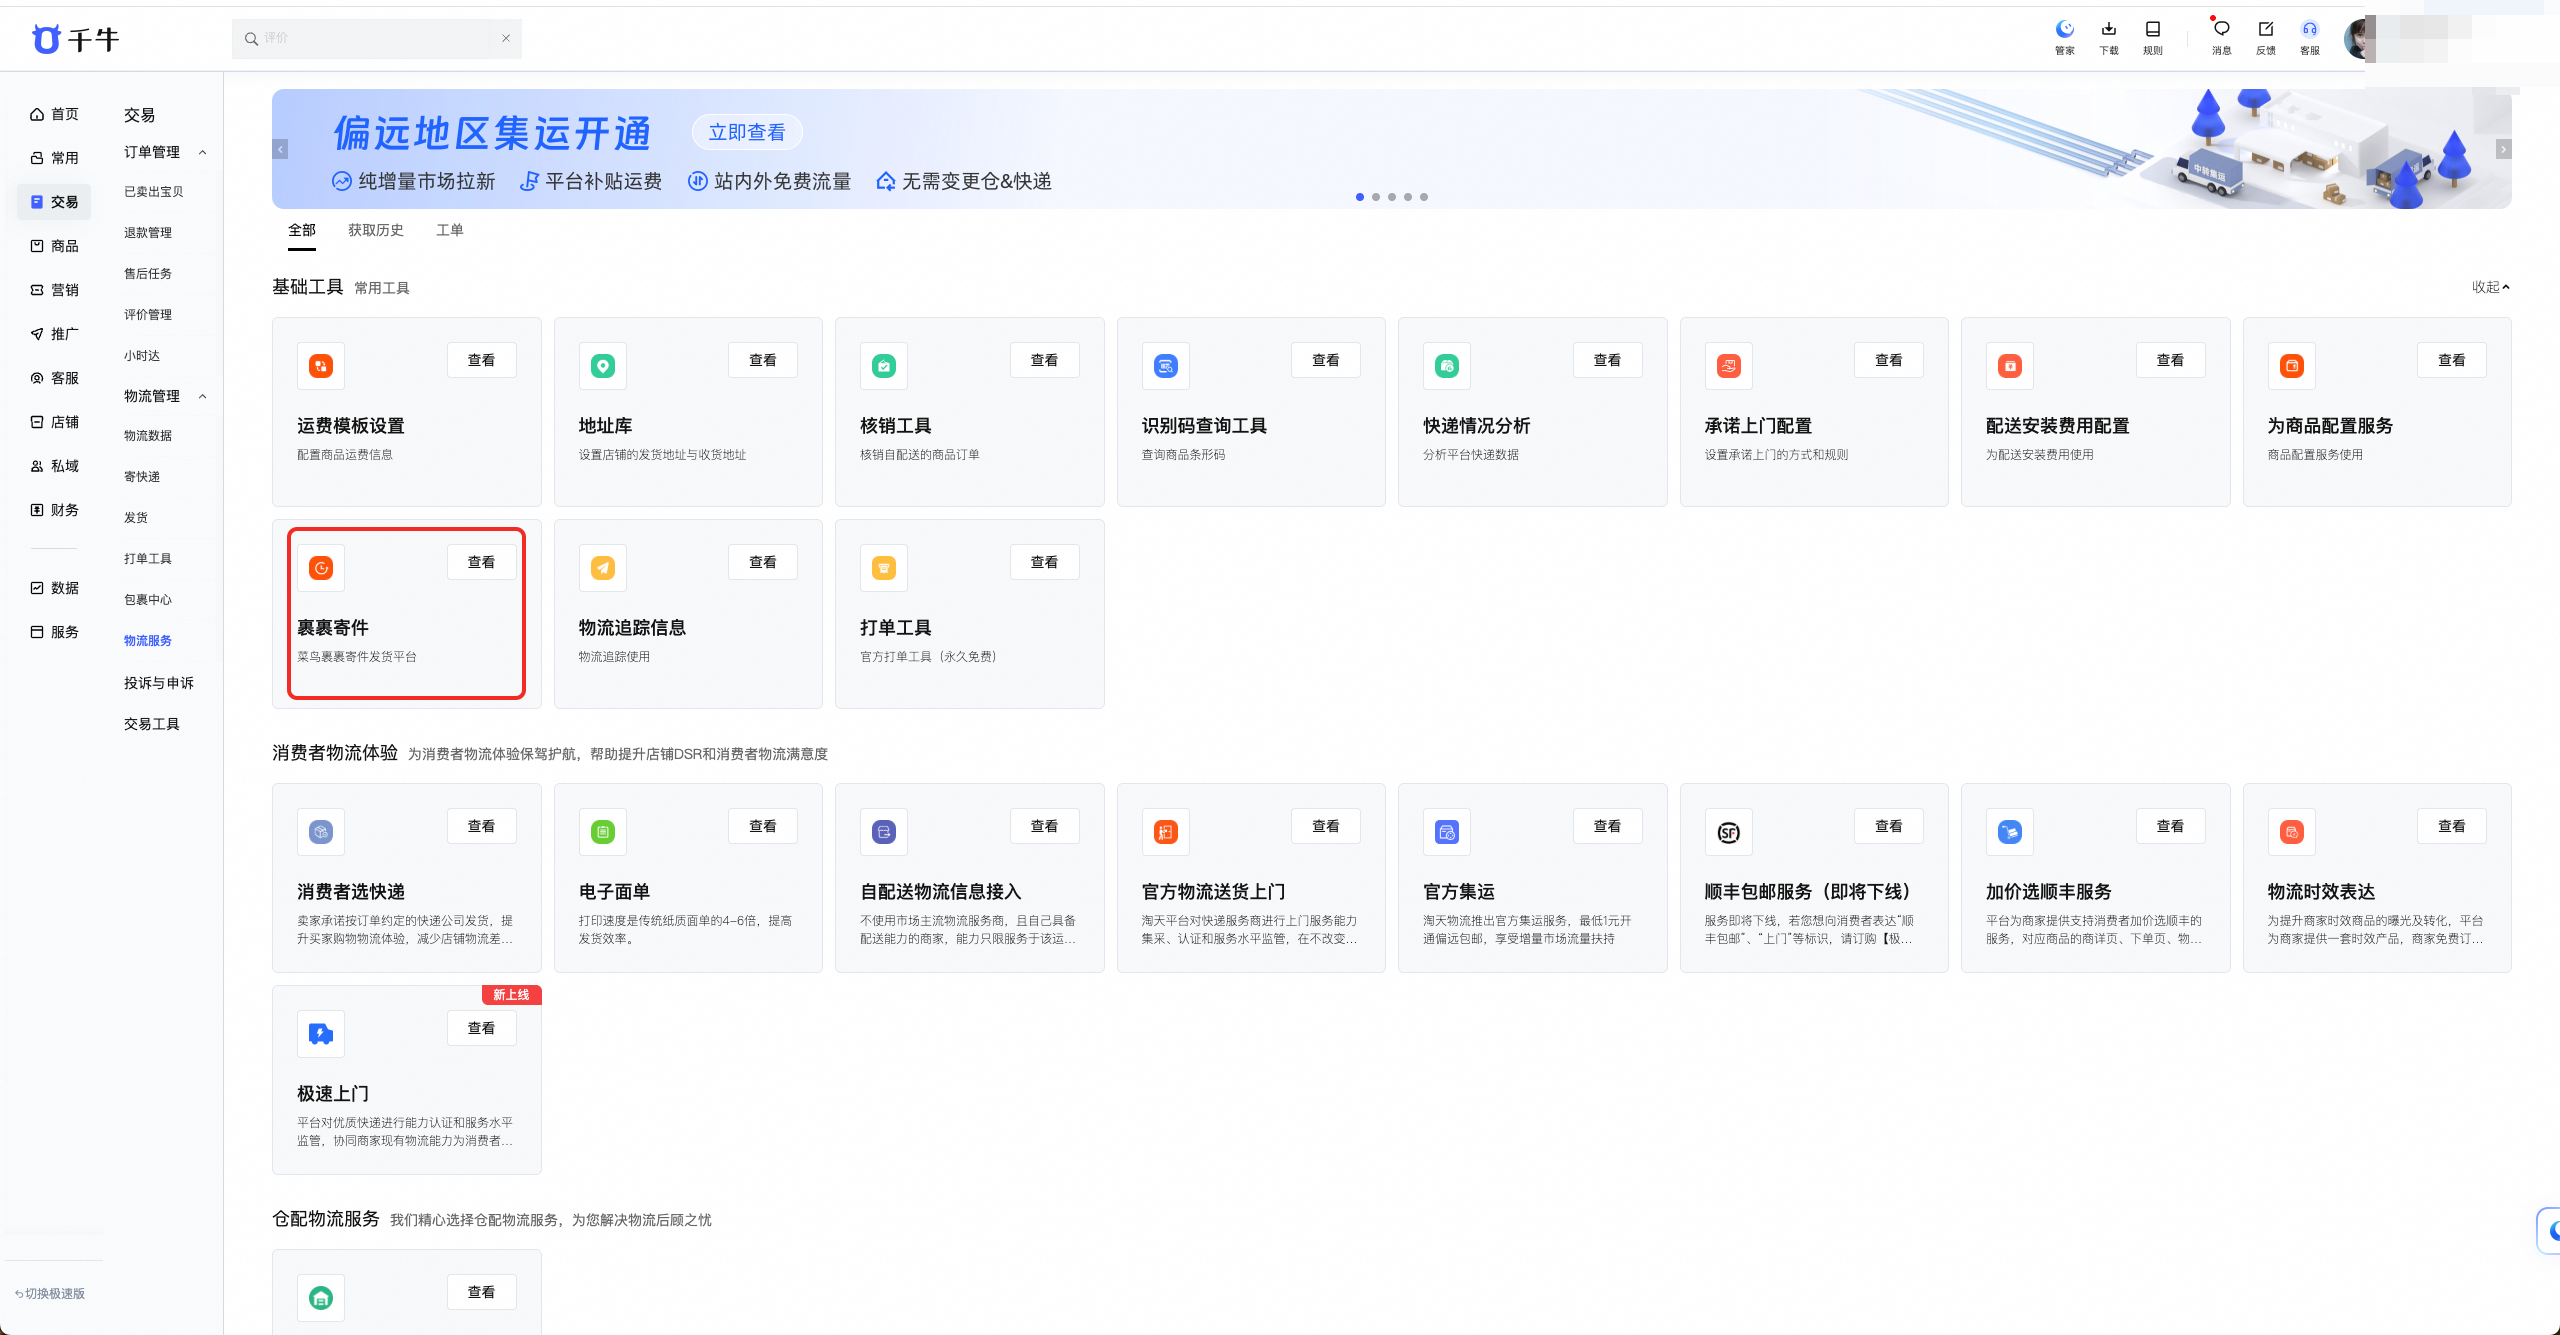Collapse the 物流管理 sidebar group

203,396
